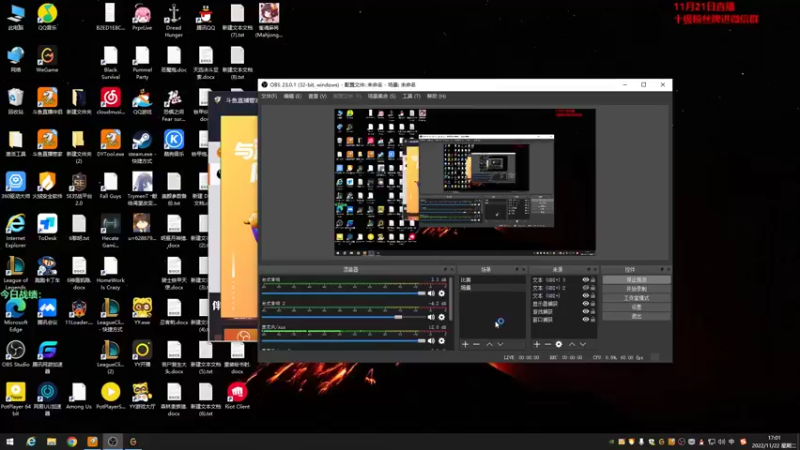Toggle lock for 游戏捕获 source

coord(593,311)
